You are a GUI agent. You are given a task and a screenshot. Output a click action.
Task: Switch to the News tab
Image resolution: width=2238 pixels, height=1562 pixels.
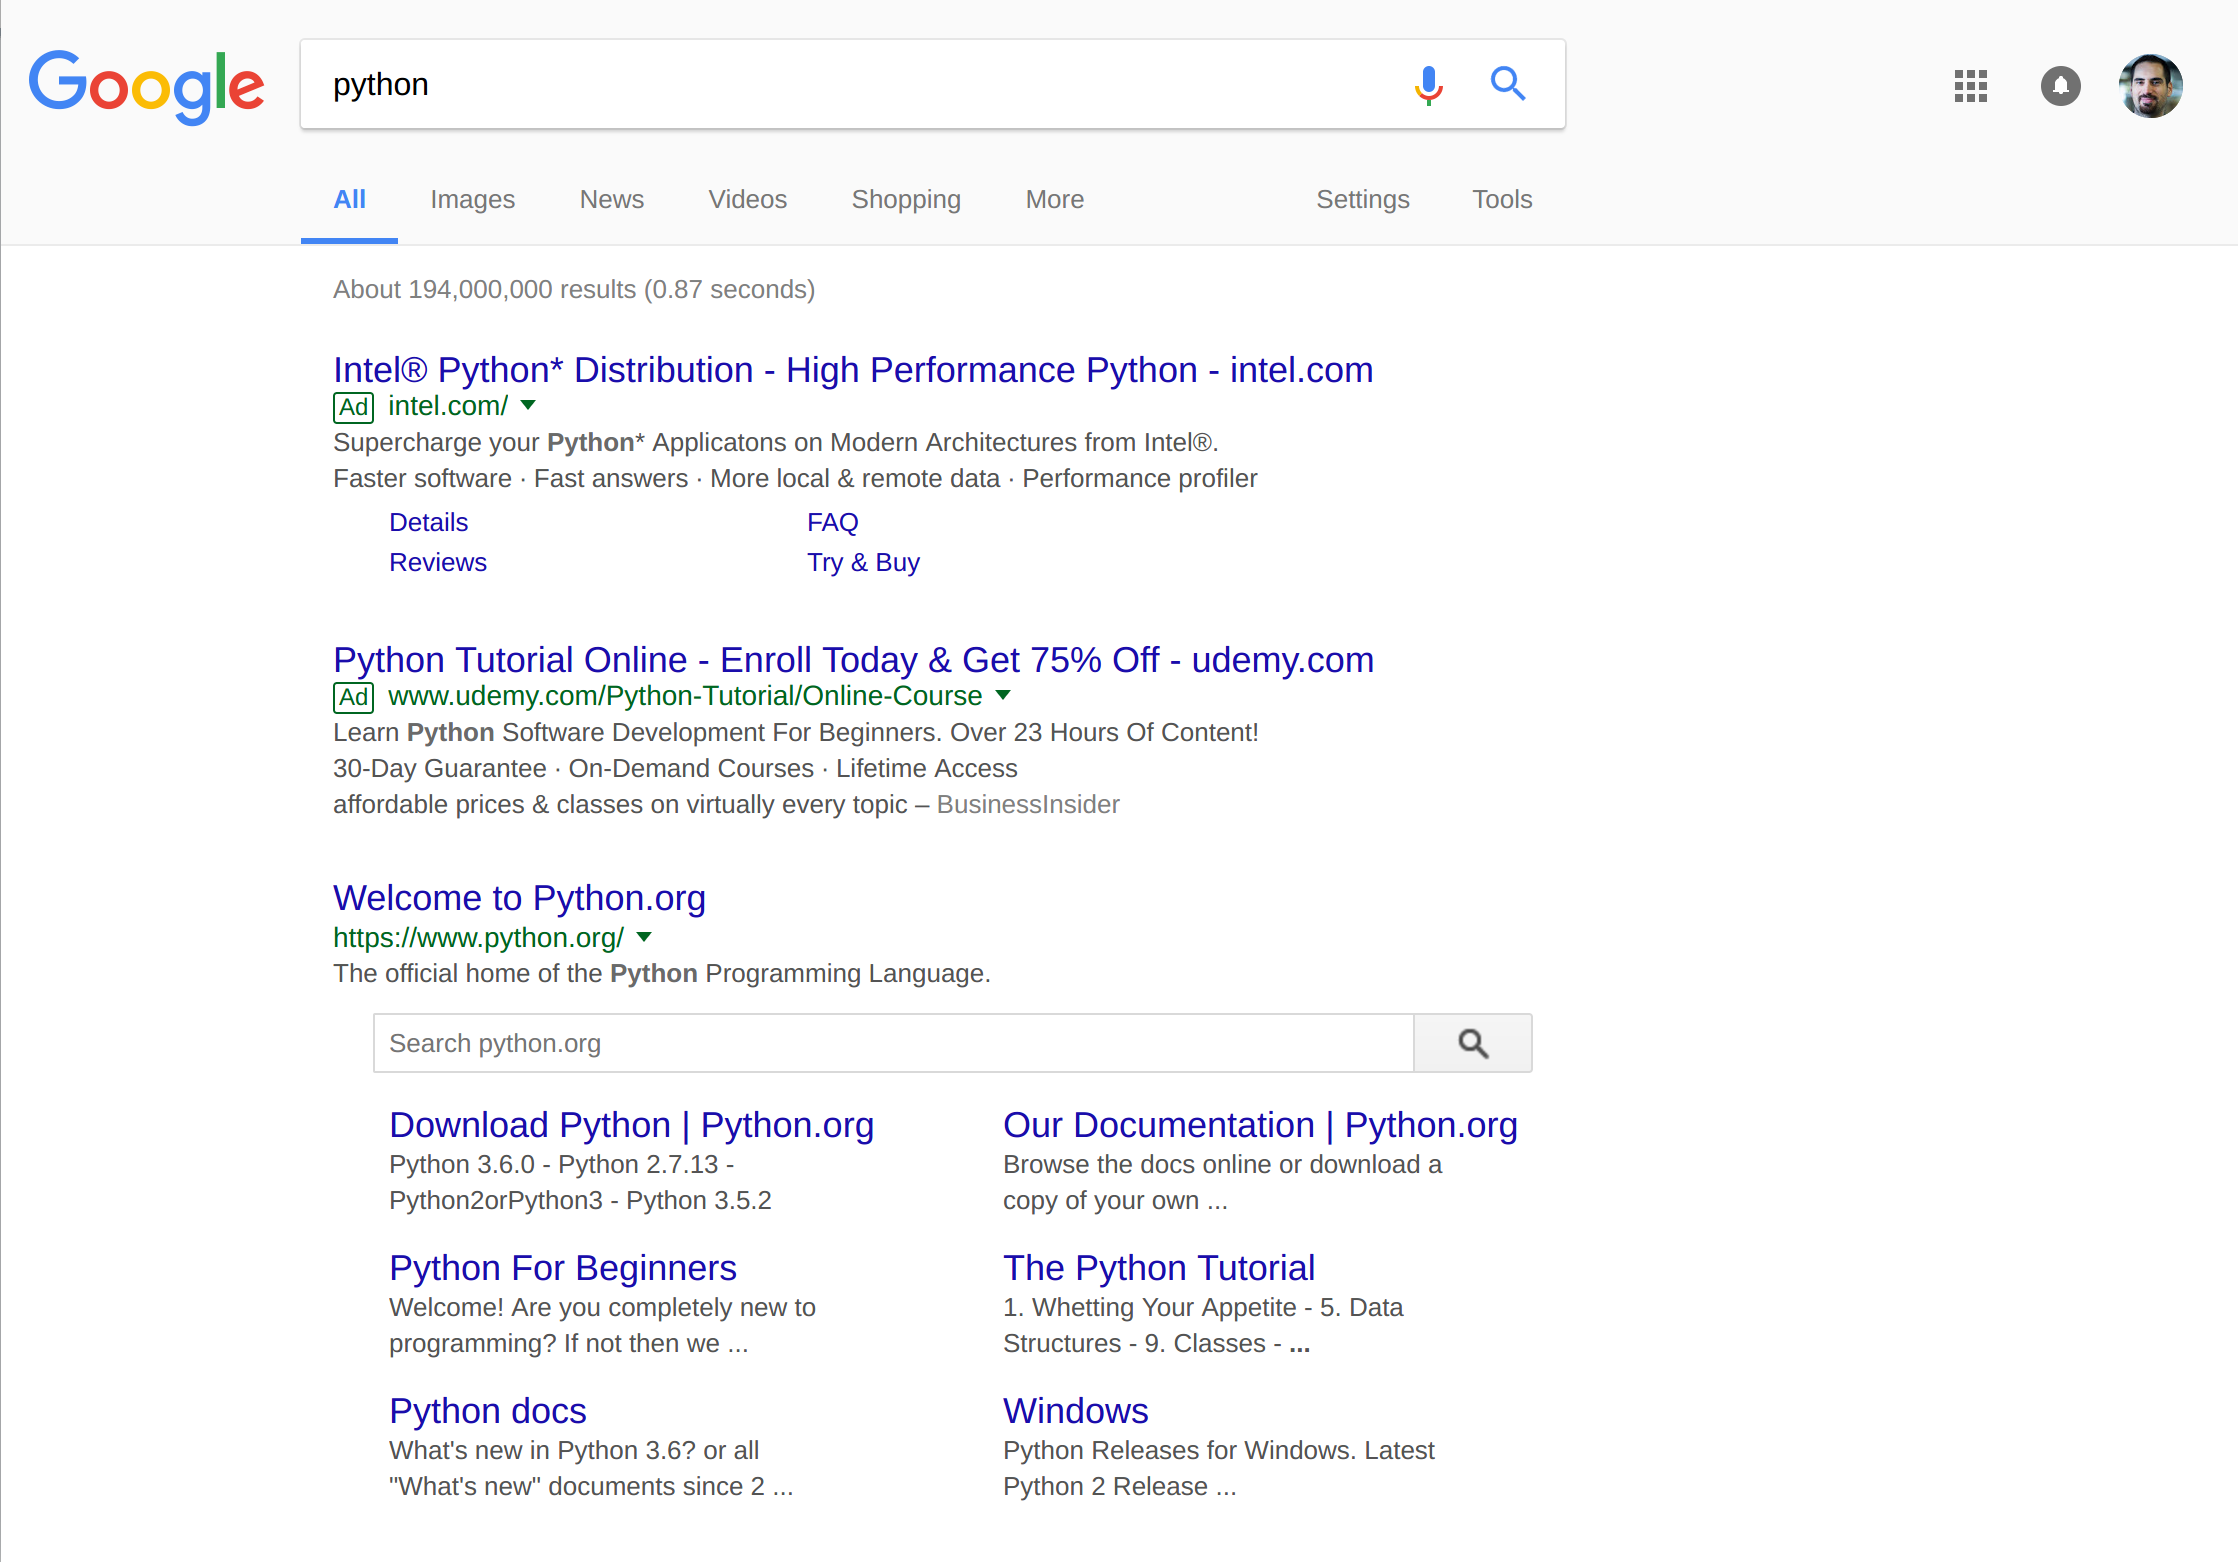click(x=612, y=199)
